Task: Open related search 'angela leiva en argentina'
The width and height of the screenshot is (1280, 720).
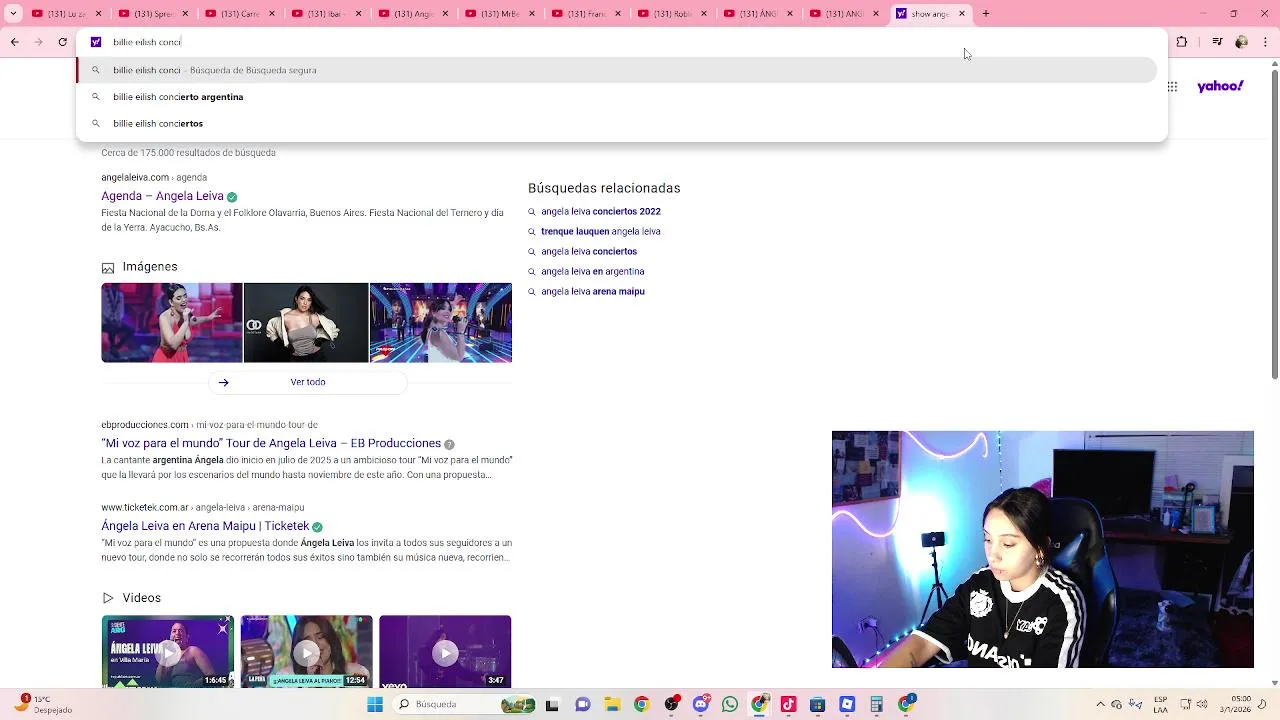Action: (x=592, y=271)
